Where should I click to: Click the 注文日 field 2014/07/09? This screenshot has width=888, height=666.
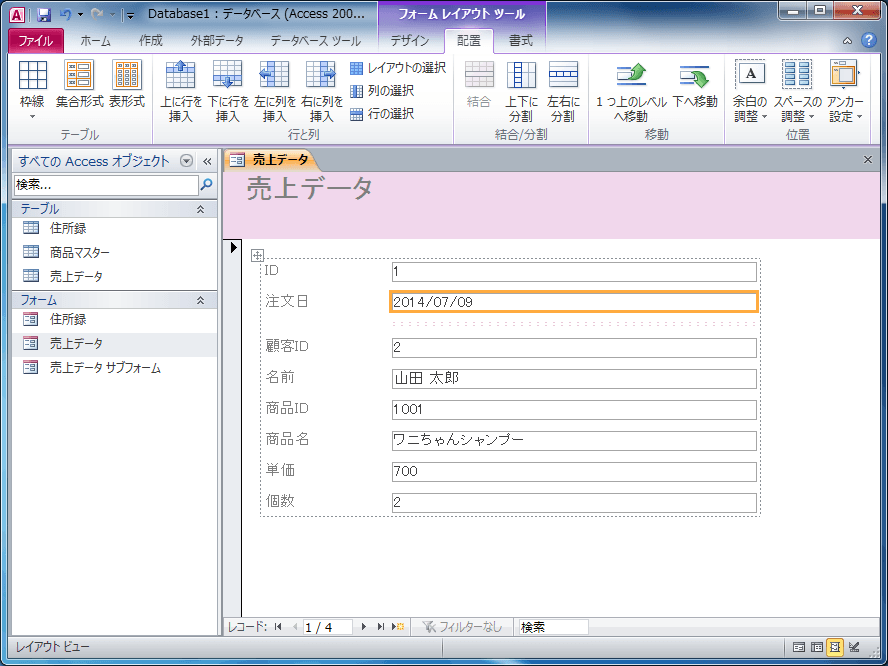click(x=574, y=302)
